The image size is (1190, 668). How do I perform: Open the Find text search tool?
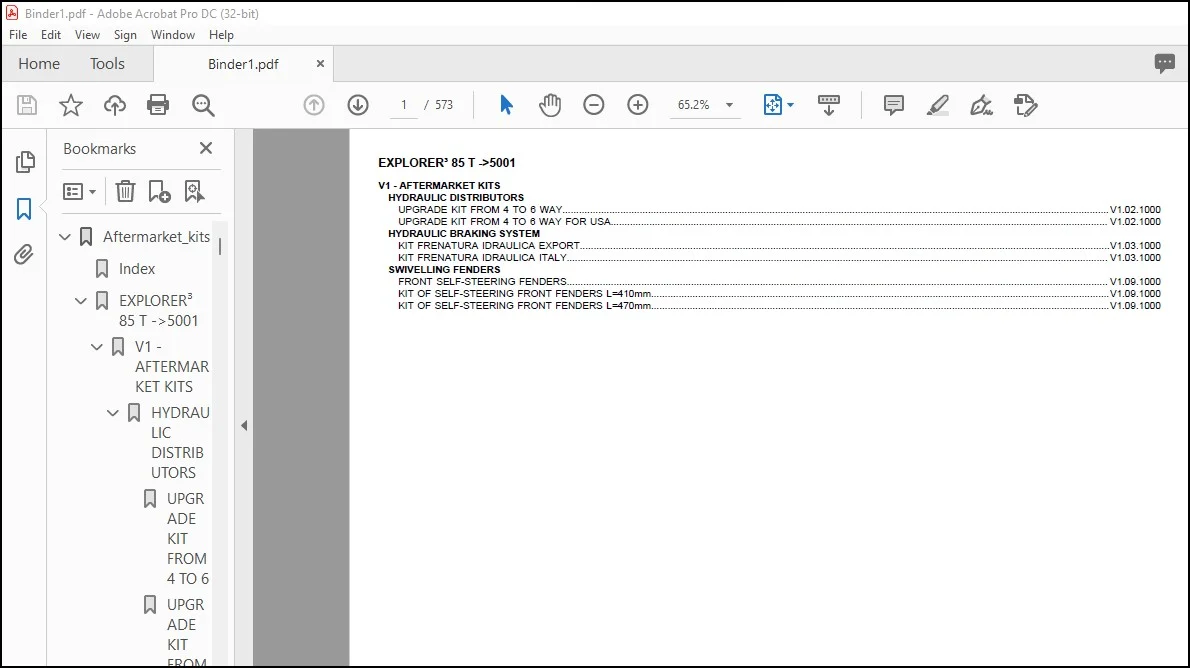pyautogui.click(x=203, y=105)
